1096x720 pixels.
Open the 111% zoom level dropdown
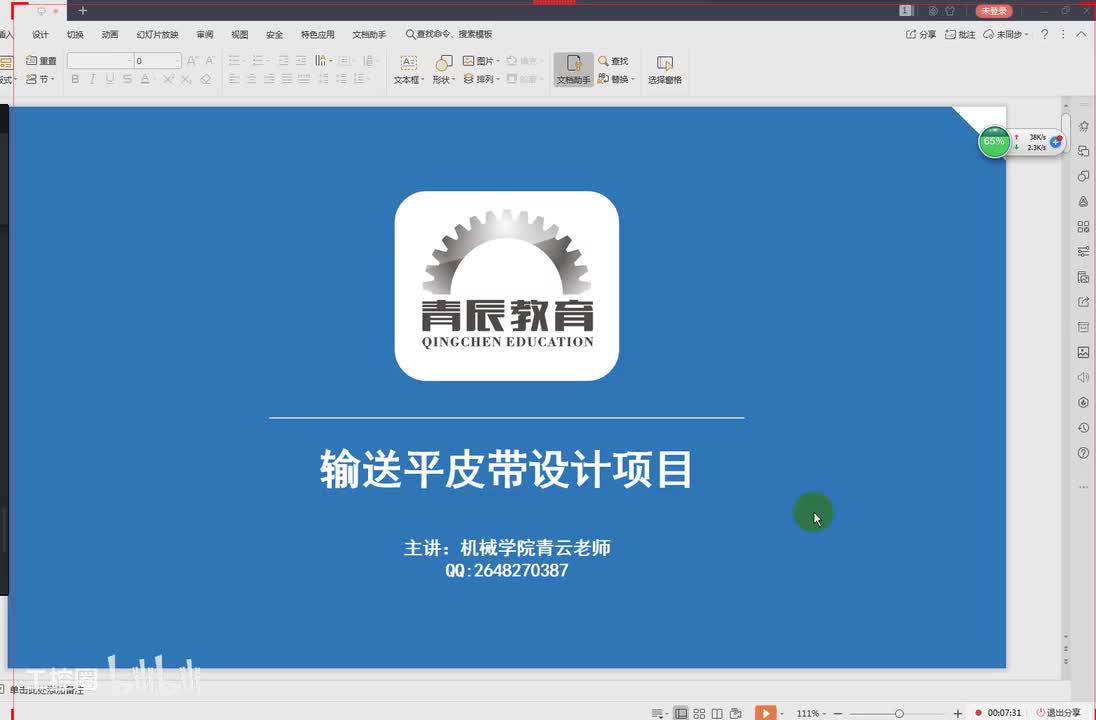click(x=811, y=713)
